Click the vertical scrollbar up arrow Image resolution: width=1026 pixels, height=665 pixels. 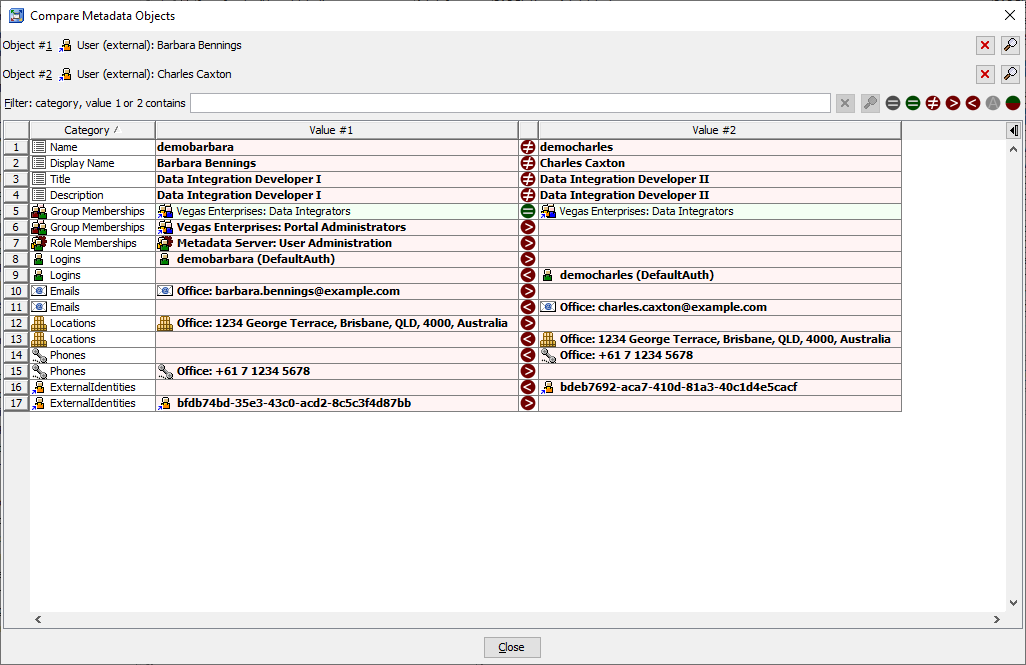tap(1014, 149)
